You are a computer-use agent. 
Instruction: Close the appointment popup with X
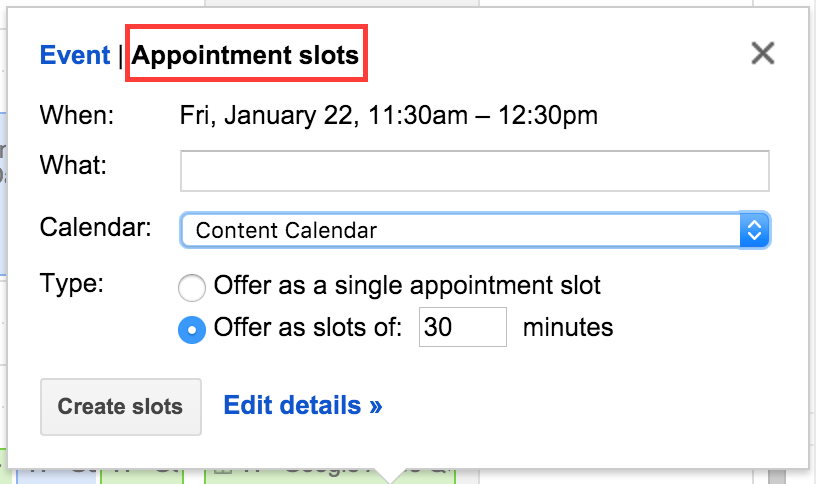[763, 54]
